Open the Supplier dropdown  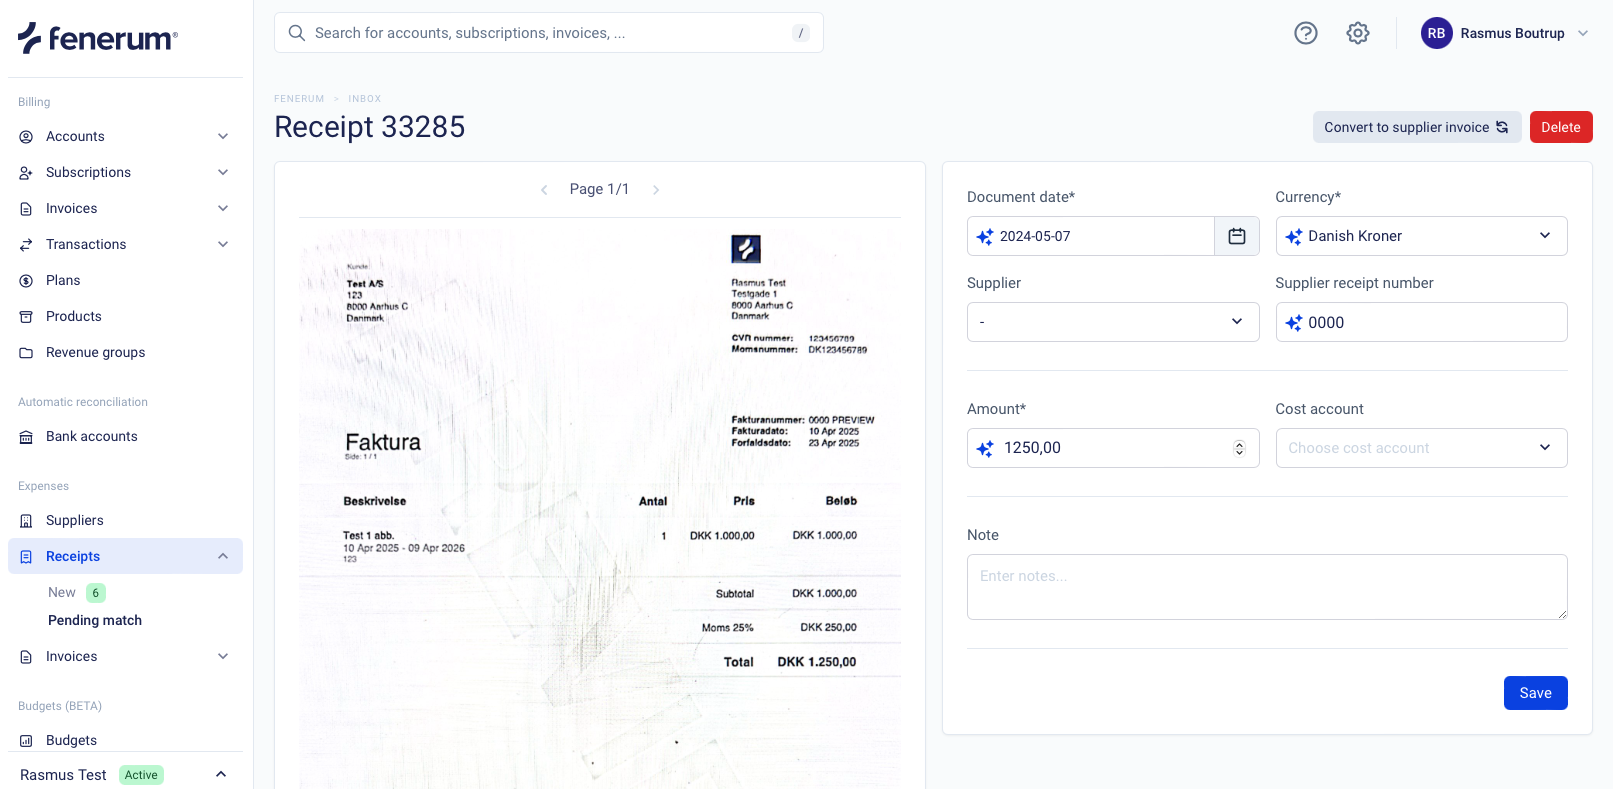tap(1112, 322)
